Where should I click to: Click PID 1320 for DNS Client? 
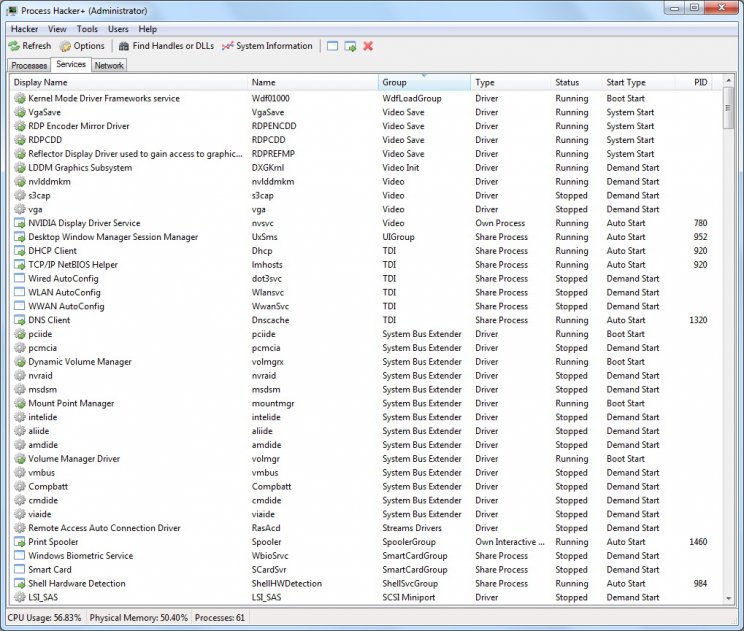698,320
